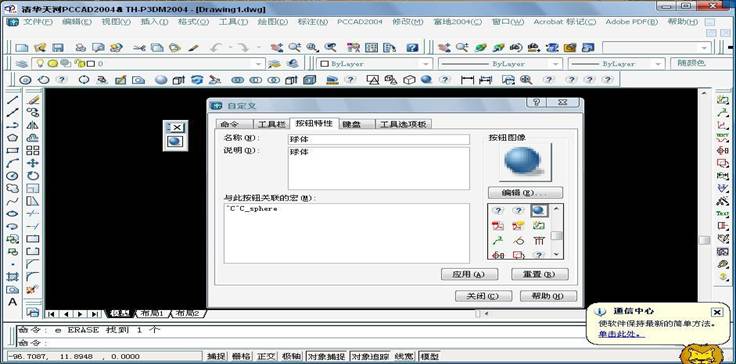Select the Rectangle draw tool
This screenshot has height=364, width=736.
[12, 150]
